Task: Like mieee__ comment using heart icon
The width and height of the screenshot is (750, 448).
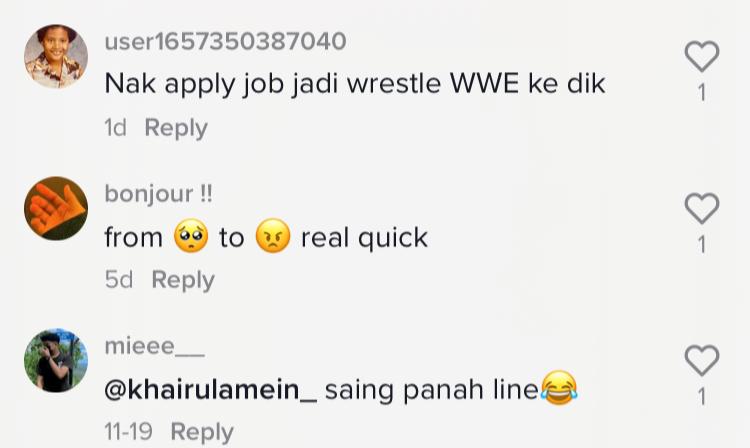Action: point(702,360)
